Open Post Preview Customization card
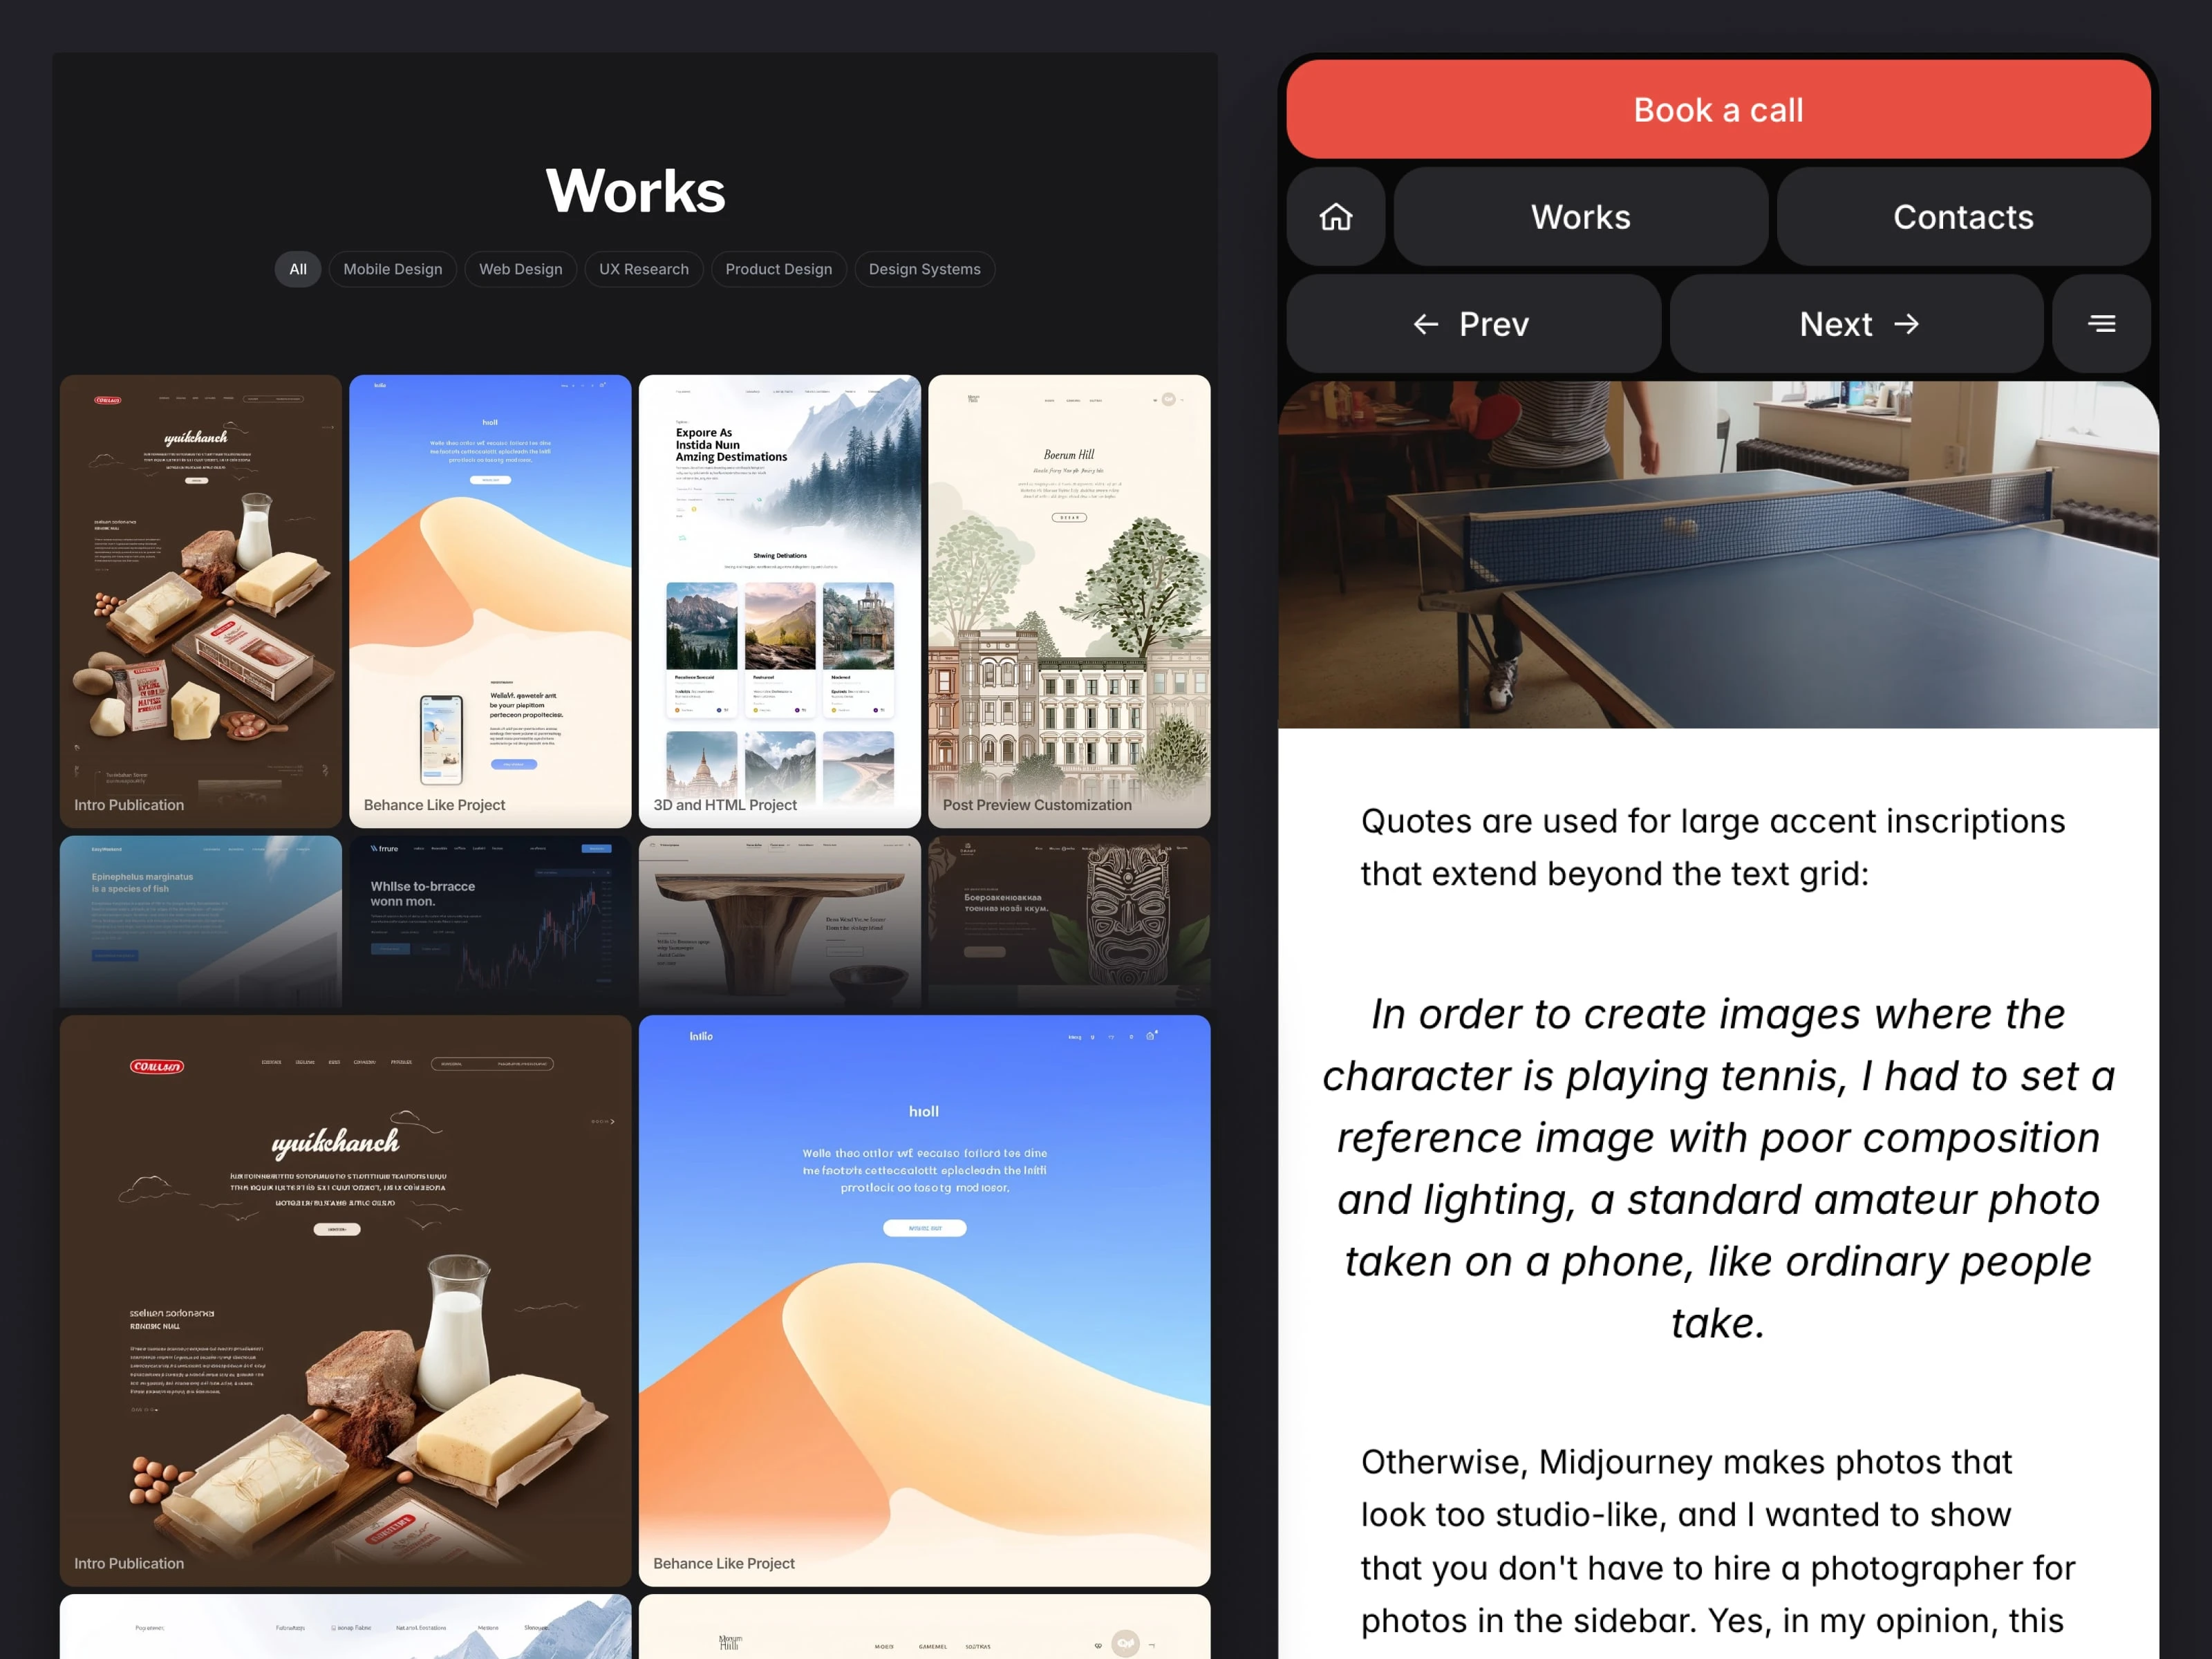2212x1659 pixels. pos(1068,600)
